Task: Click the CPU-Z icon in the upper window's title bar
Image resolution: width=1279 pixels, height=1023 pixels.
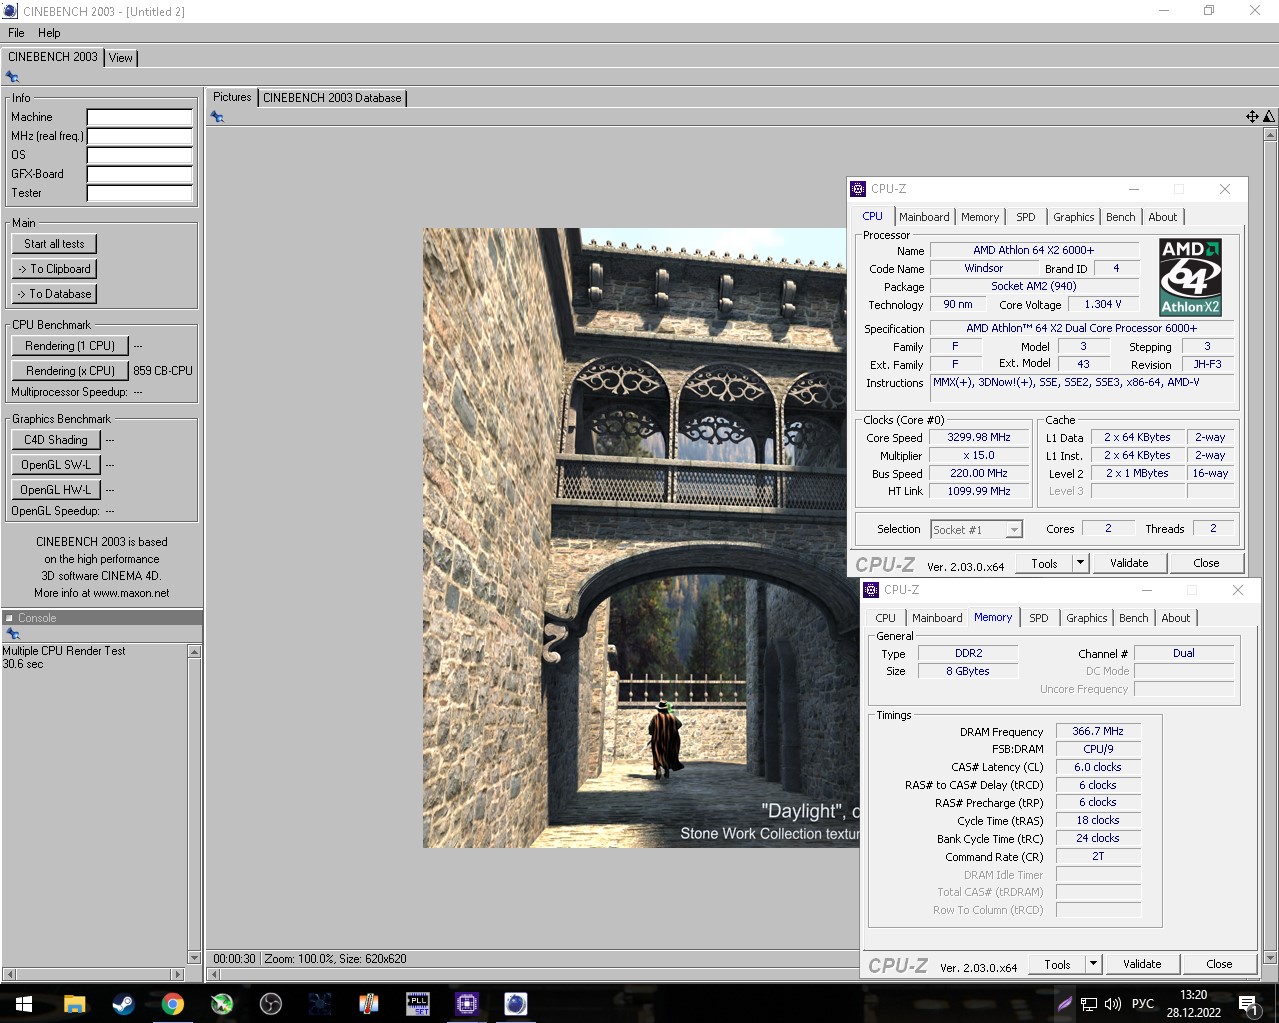Action: (858, 189)
